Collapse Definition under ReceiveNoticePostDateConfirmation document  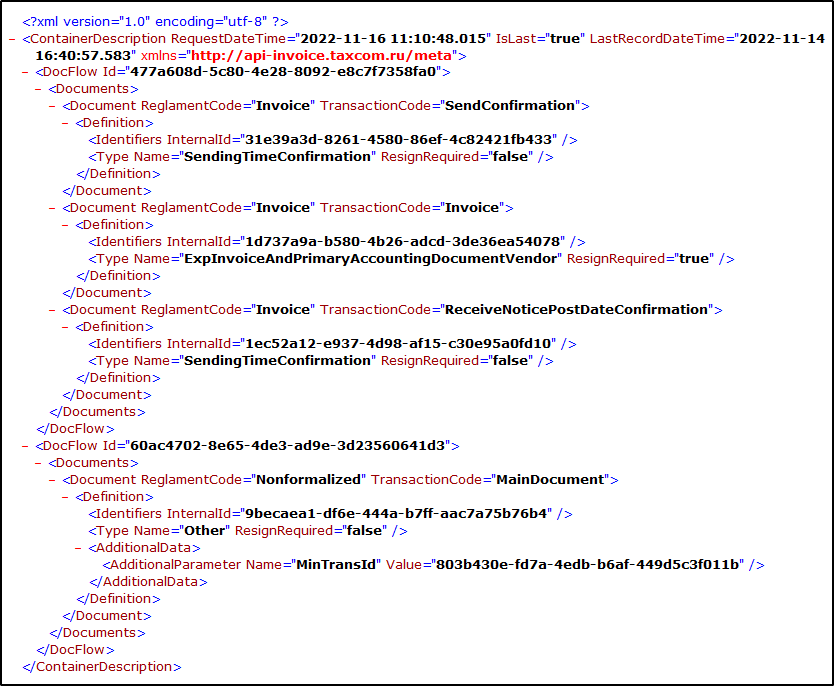click(x=65, y=327)
